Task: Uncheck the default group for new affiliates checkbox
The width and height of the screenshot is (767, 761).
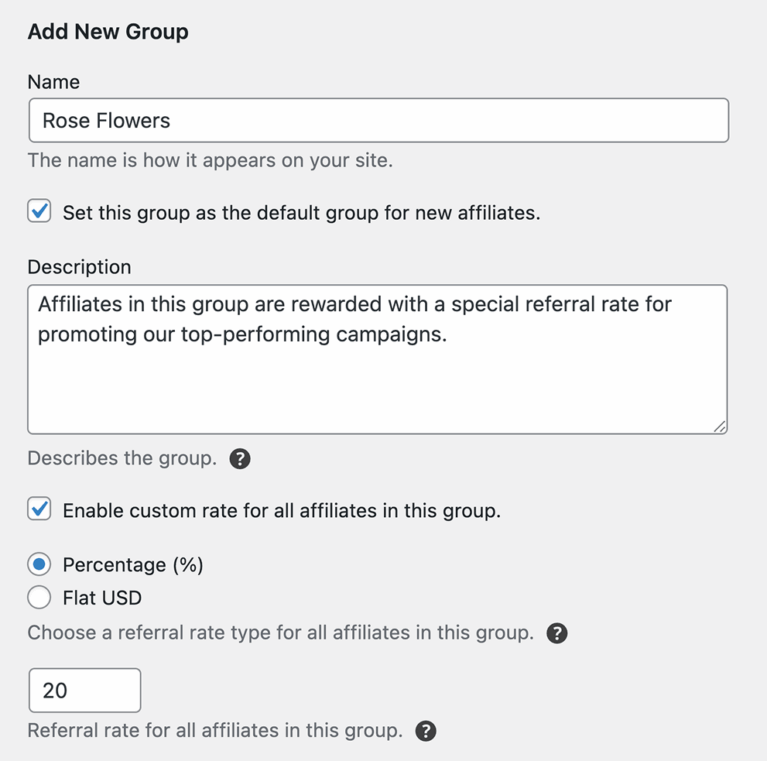Action: point(39,211)
